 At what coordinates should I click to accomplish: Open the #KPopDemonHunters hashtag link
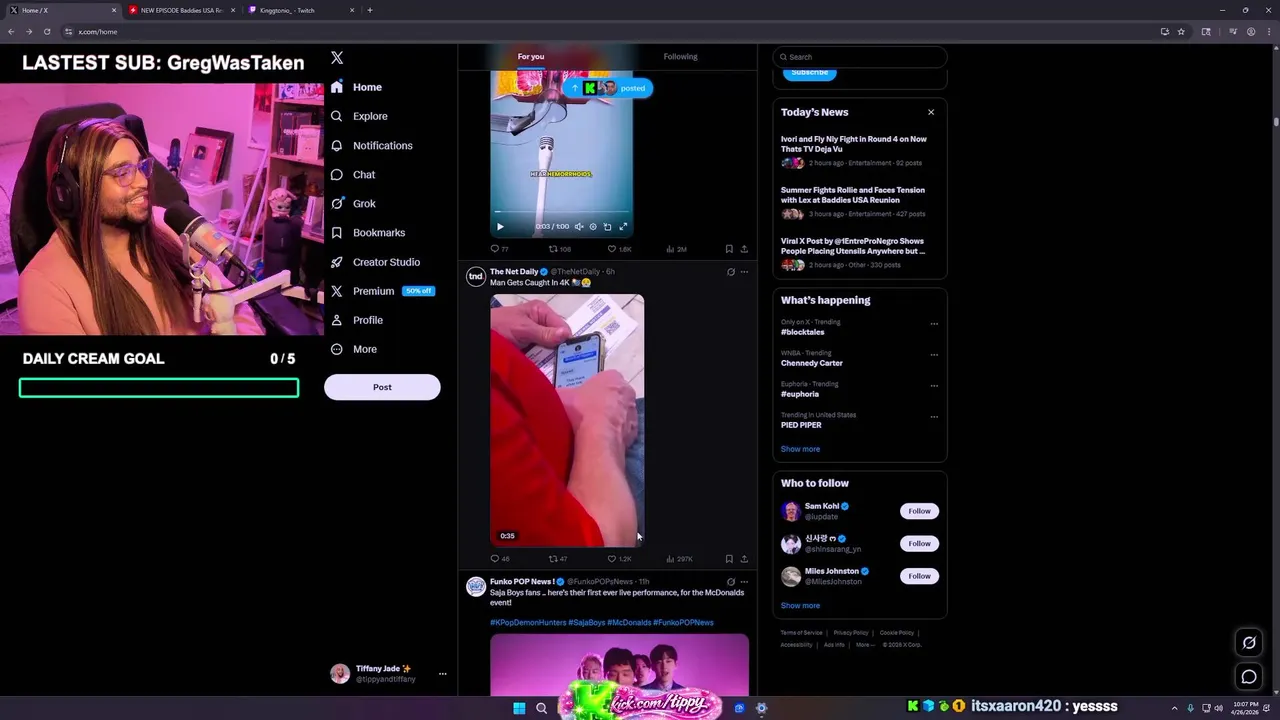528,622
